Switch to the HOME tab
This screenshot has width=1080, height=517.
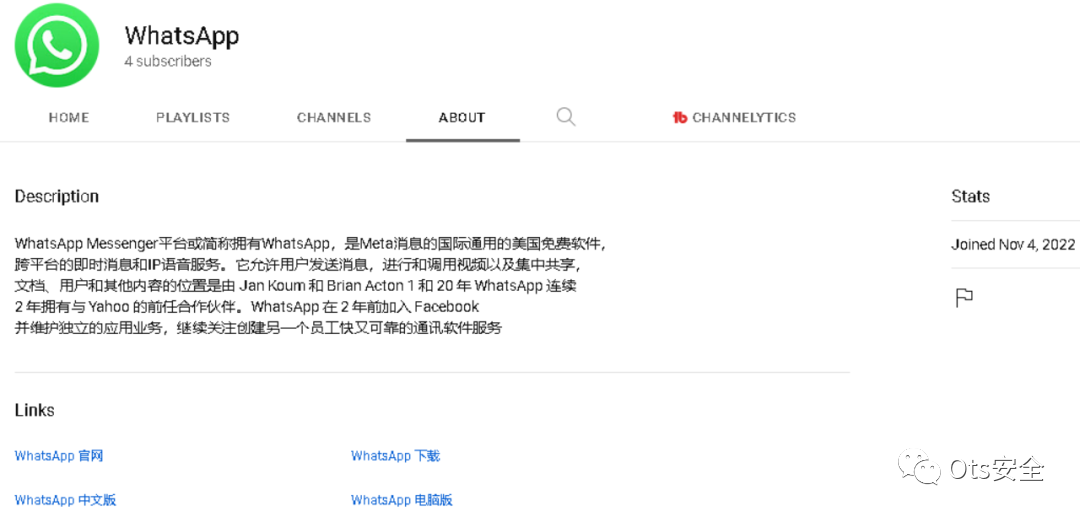click(69, 118)
